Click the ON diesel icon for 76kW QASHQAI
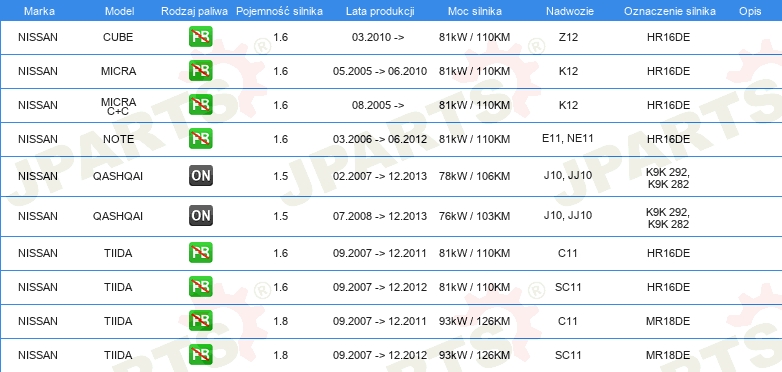This screenshot has height=372, width=782. tap(200, 215)
